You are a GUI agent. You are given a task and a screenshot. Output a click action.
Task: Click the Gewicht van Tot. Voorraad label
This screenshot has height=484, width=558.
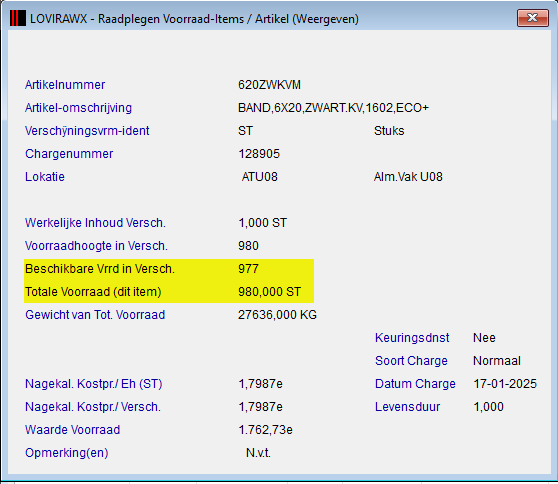[95, 315]
